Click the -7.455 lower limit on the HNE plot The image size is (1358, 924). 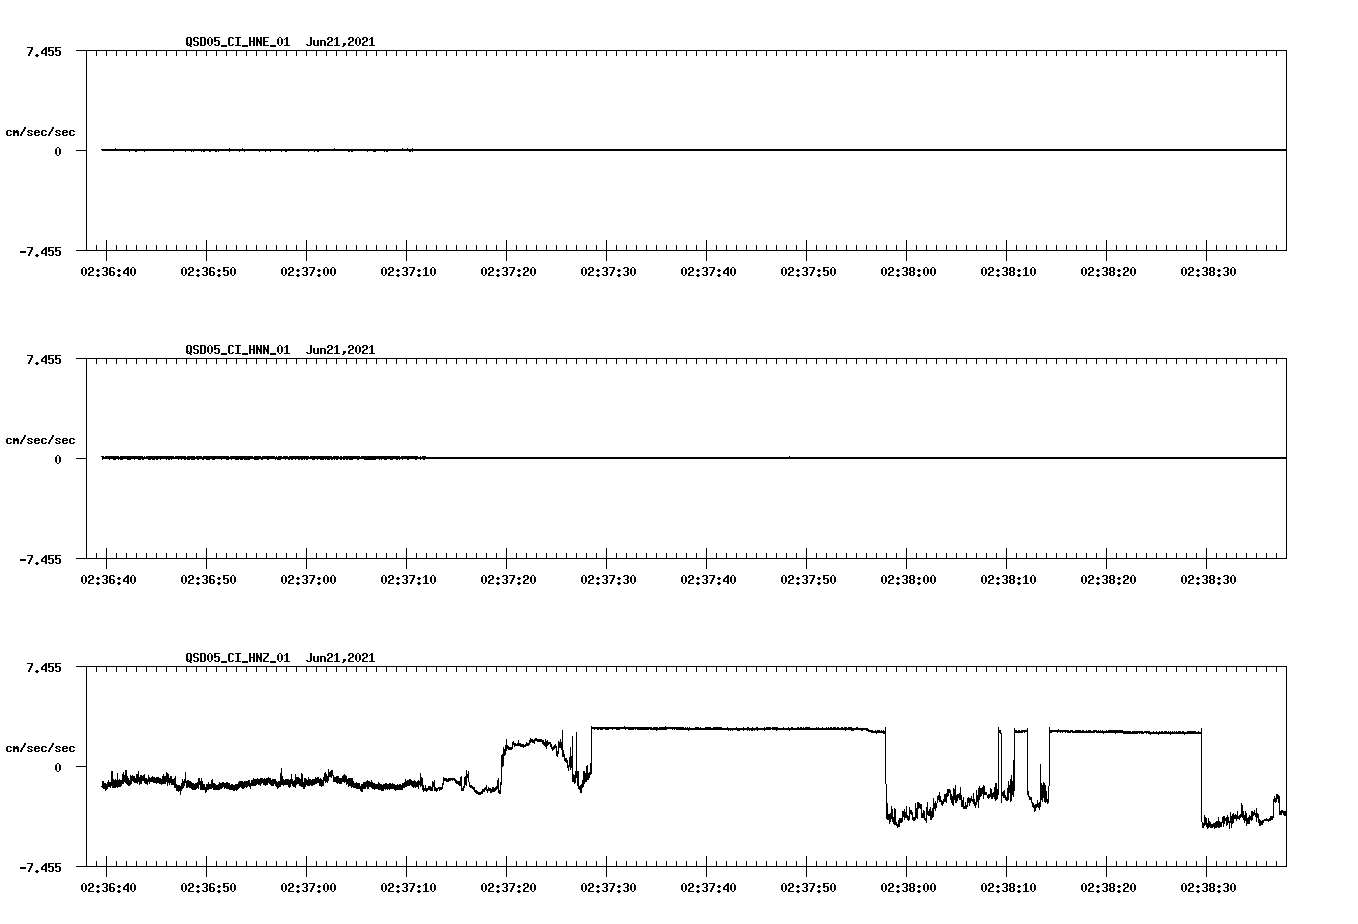pos(40,251)
